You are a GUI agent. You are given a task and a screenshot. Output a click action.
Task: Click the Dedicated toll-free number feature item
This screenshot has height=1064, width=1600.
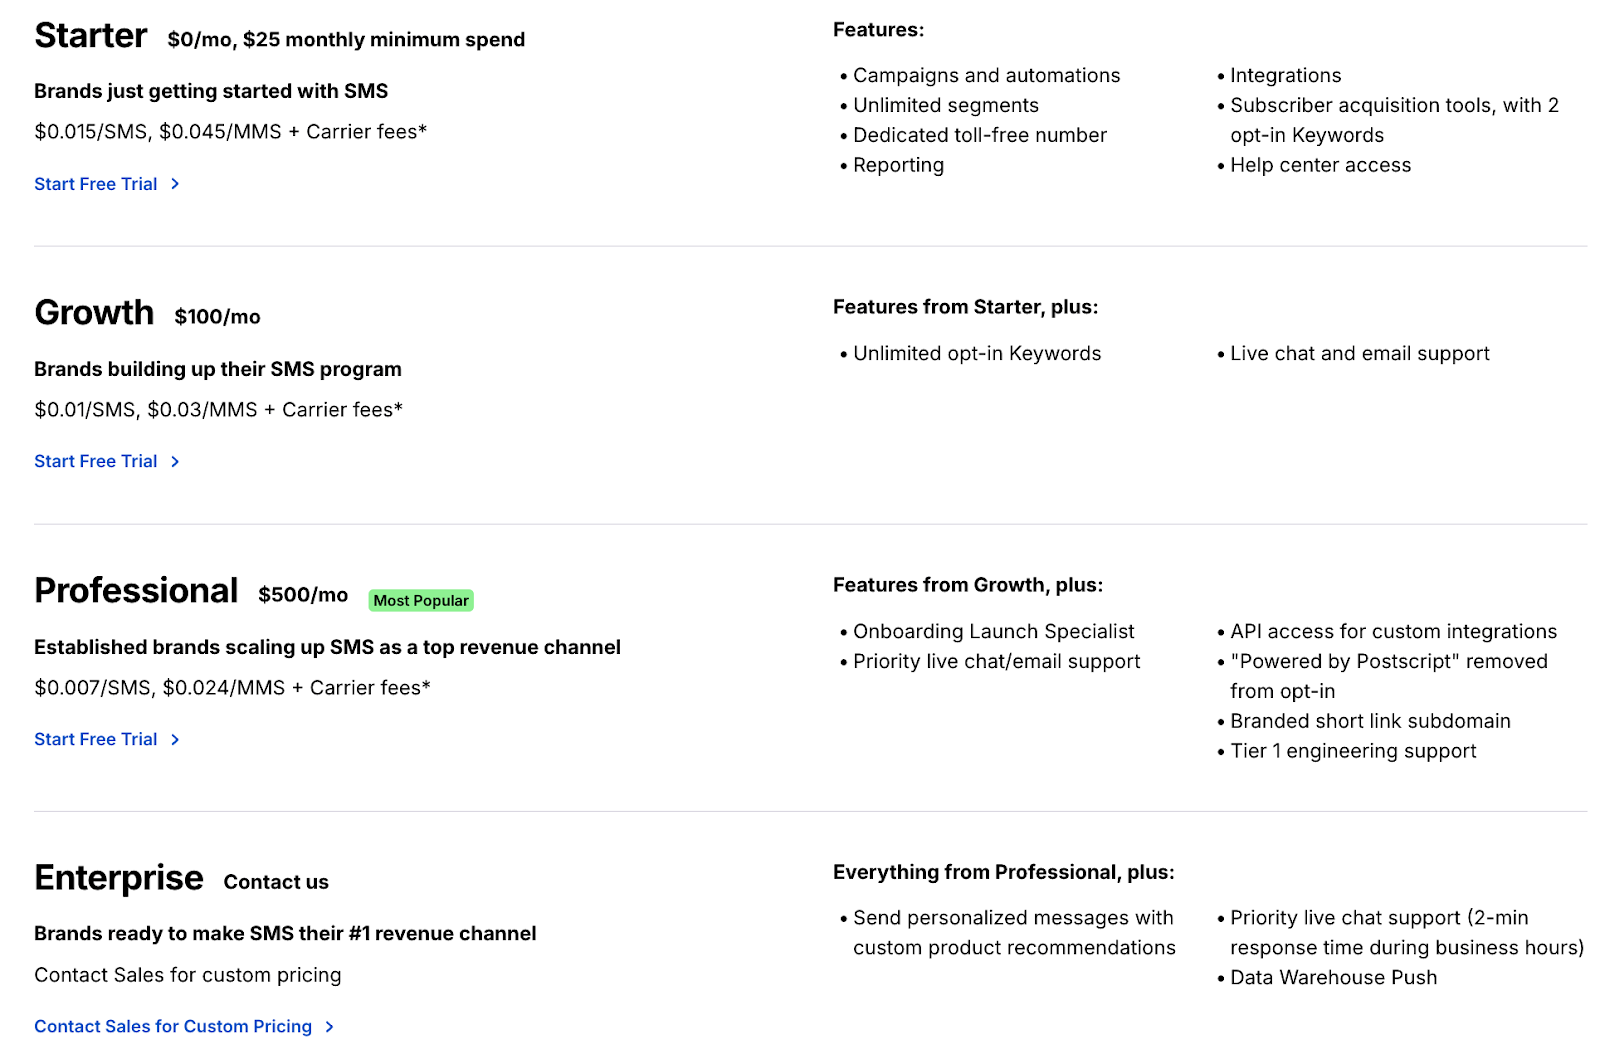979,135
